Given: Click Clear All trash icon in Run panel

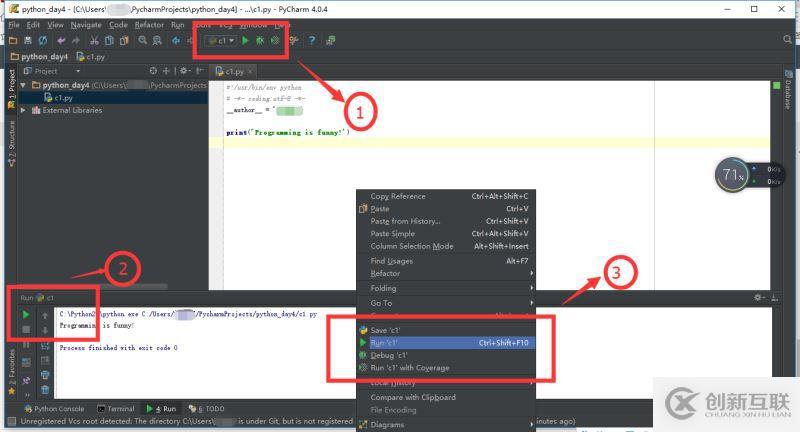Looking at the screenshot, I should pyautogui.click(x=45, y=390).
